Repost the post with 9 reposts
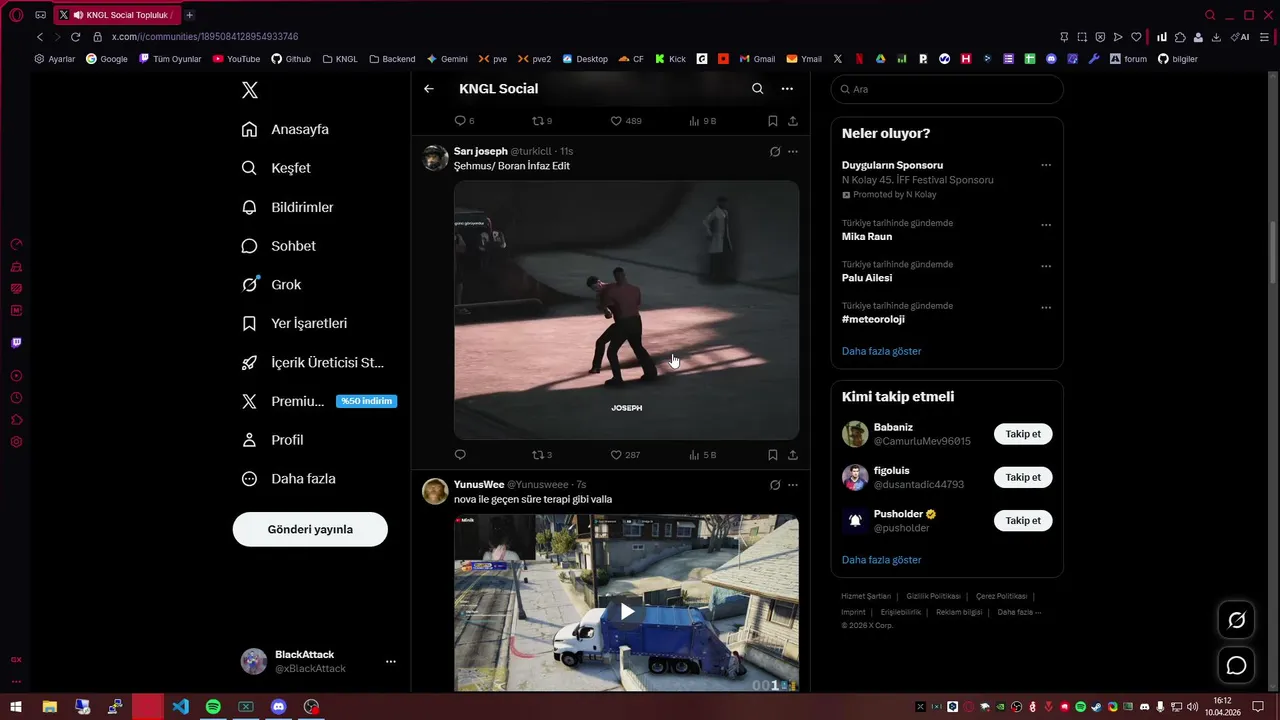 click(x=542, y=121)
